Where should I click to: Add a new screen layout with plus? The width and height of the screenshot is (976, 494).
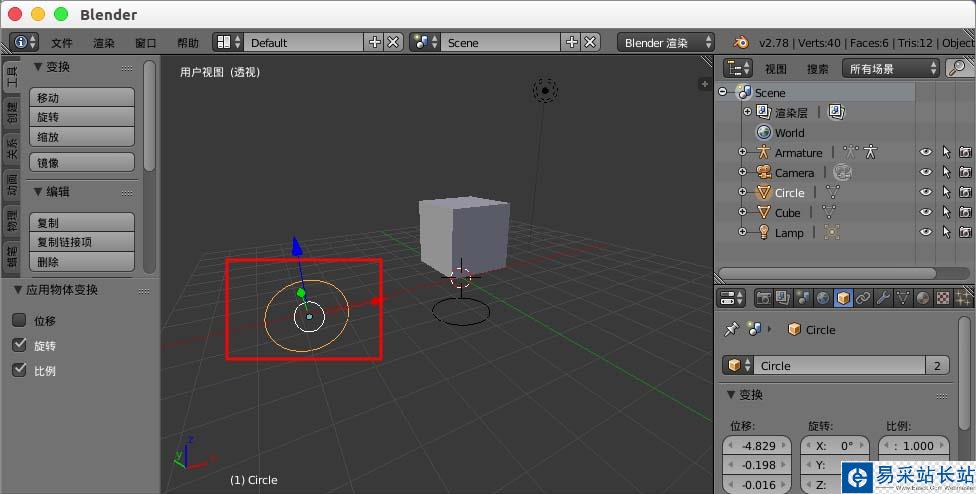coord(375,42)
